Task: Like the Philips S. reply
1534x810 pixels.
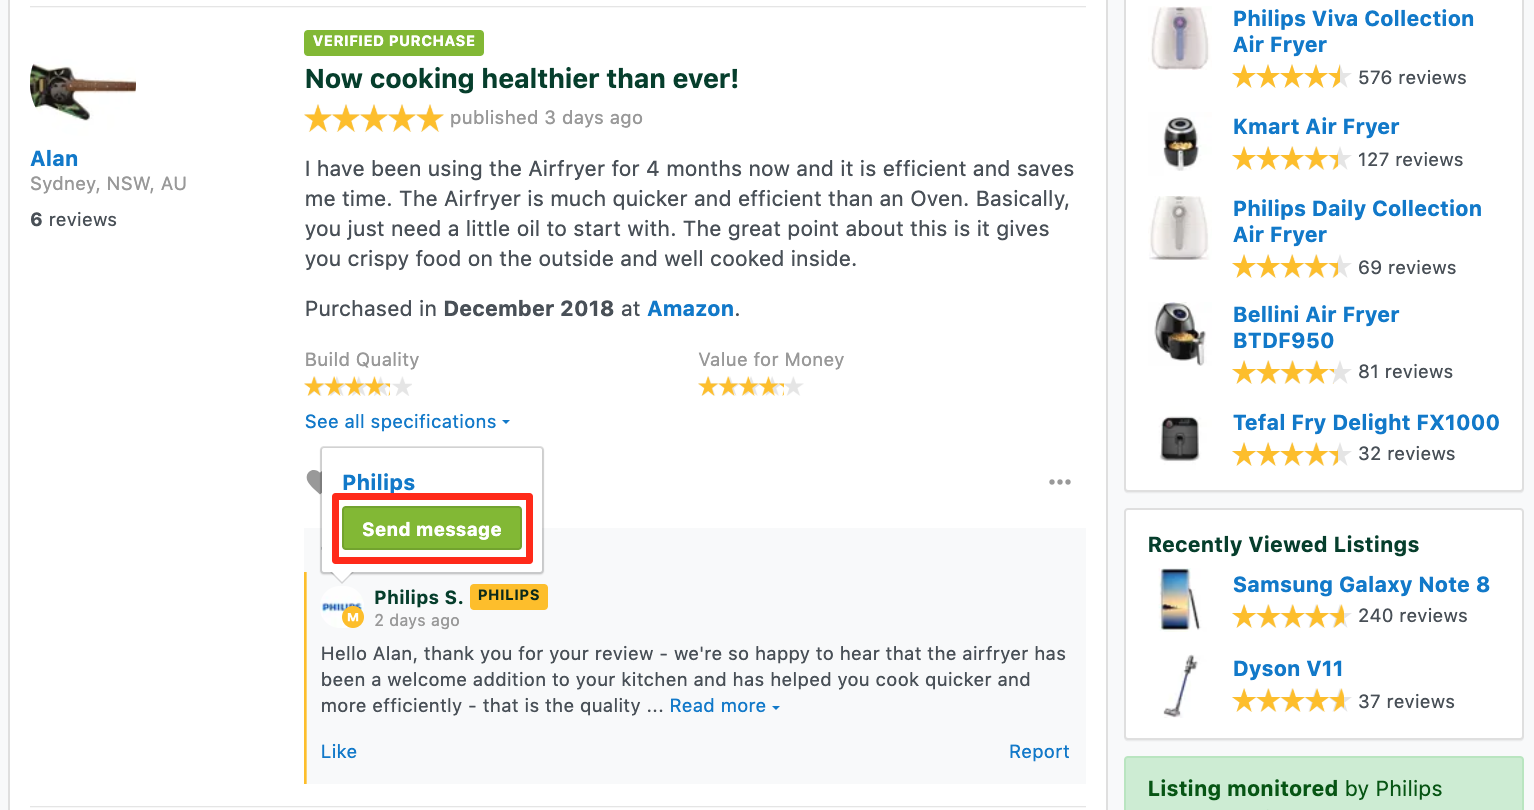Action: (339, 752)
